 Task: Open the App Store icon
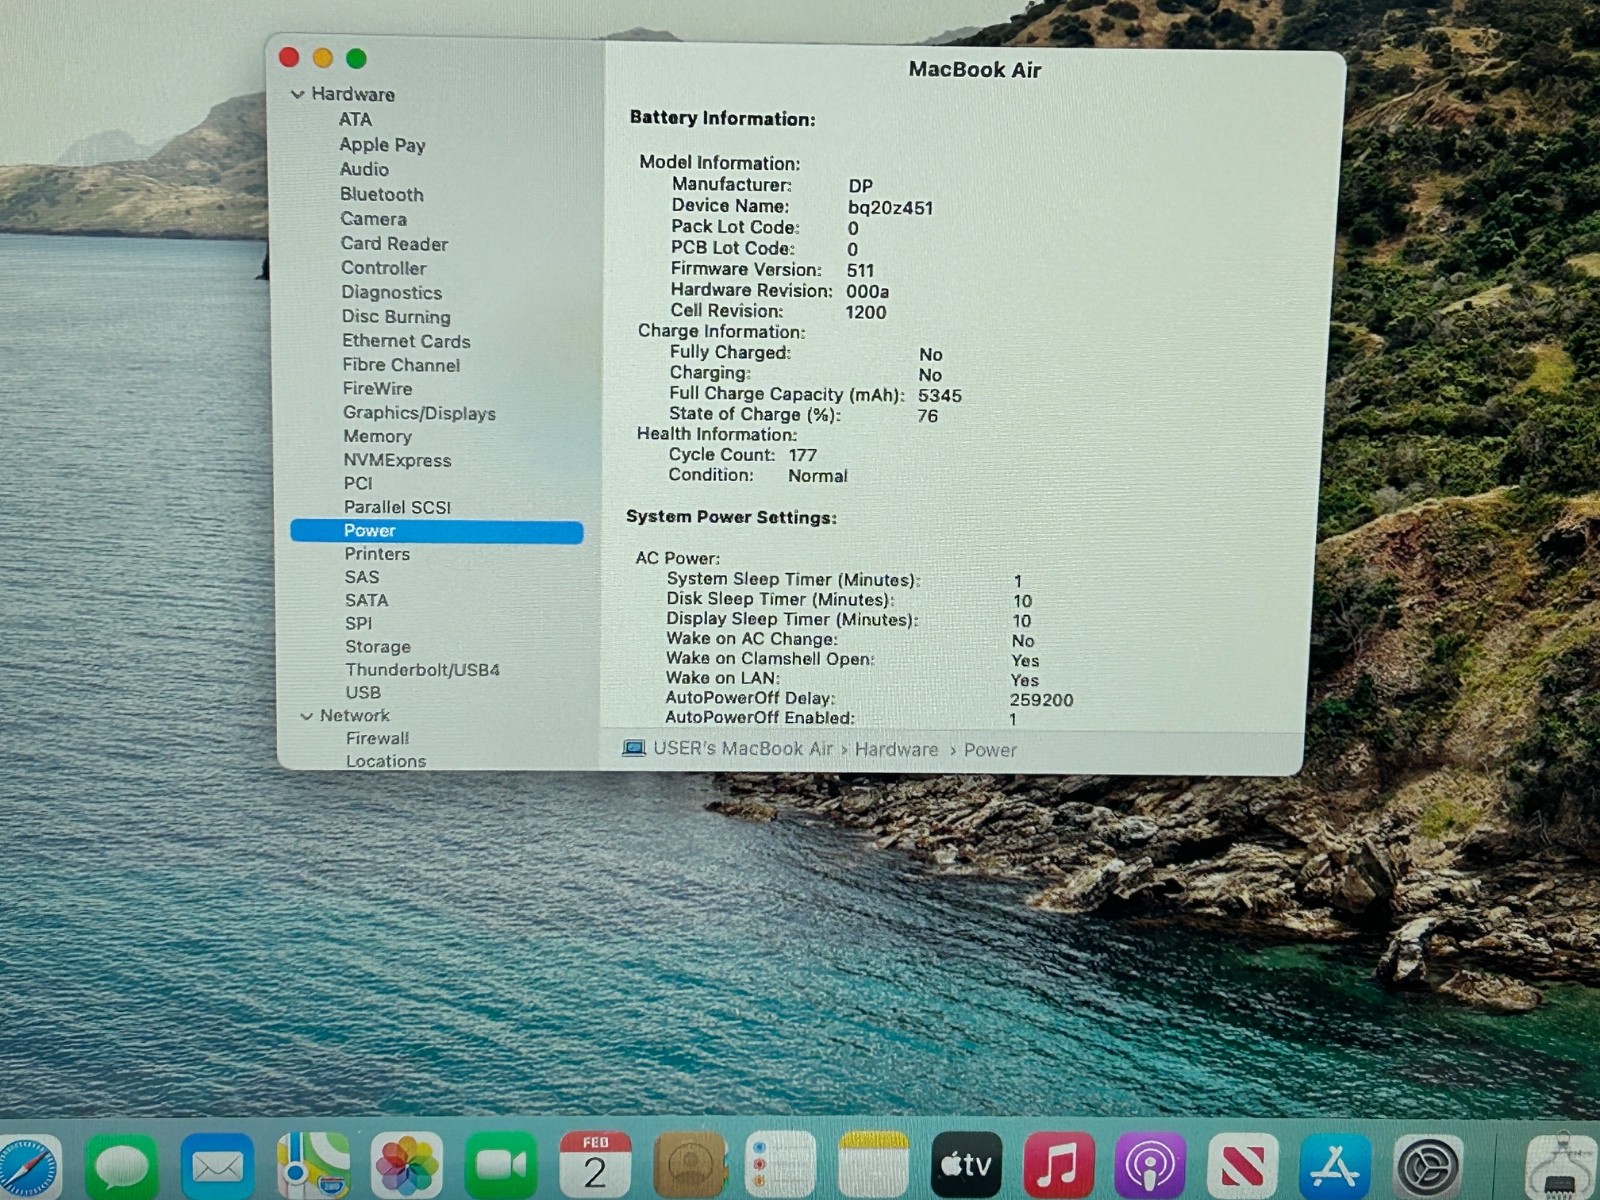[1335, 1166]
